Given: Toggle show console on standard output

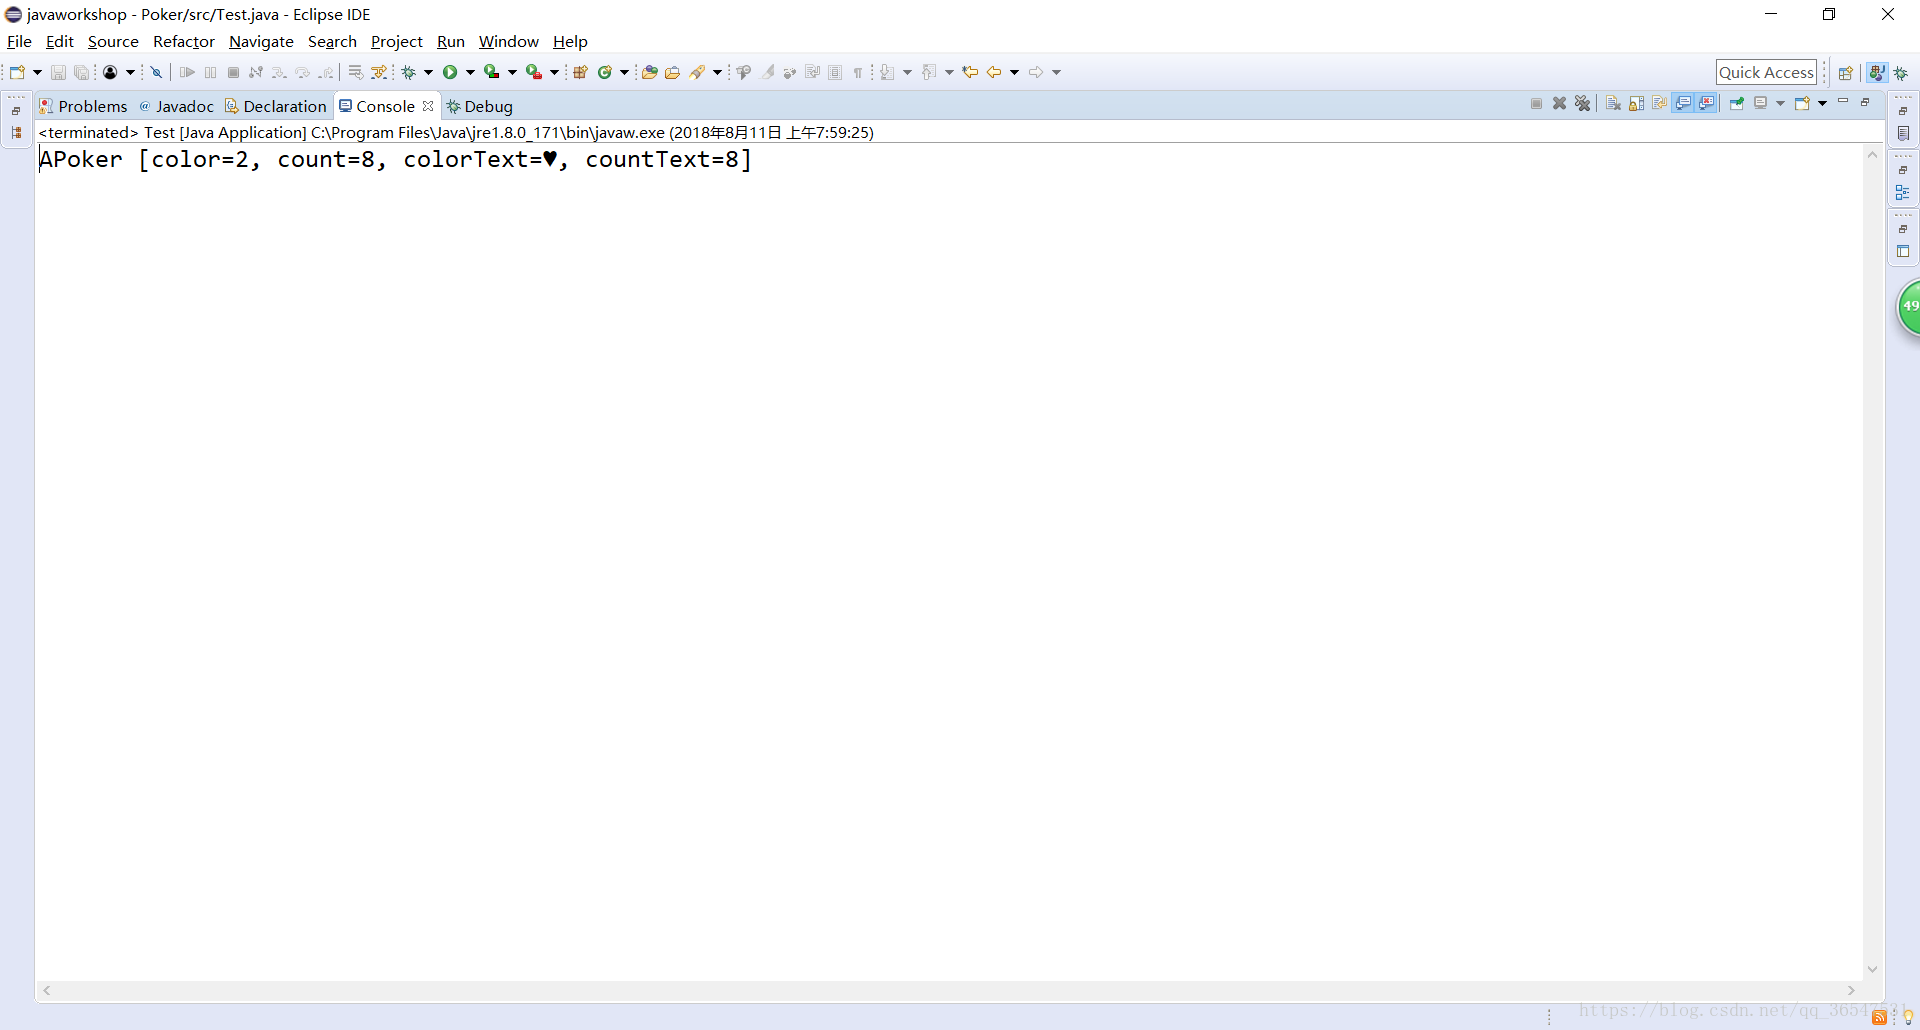Looking at the screenshot, I should [1683, 103].
